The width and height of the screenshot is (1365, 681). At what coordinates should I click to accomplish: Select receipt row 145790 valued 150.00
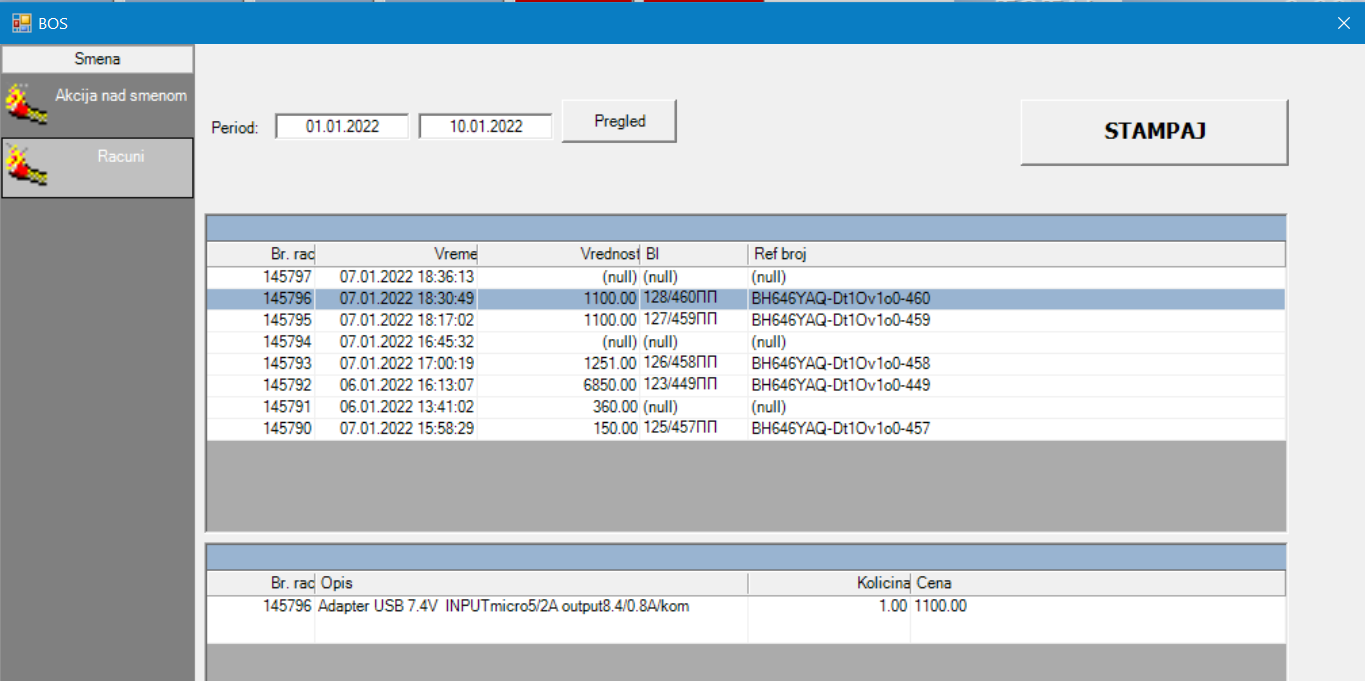[x=500, y=428]
